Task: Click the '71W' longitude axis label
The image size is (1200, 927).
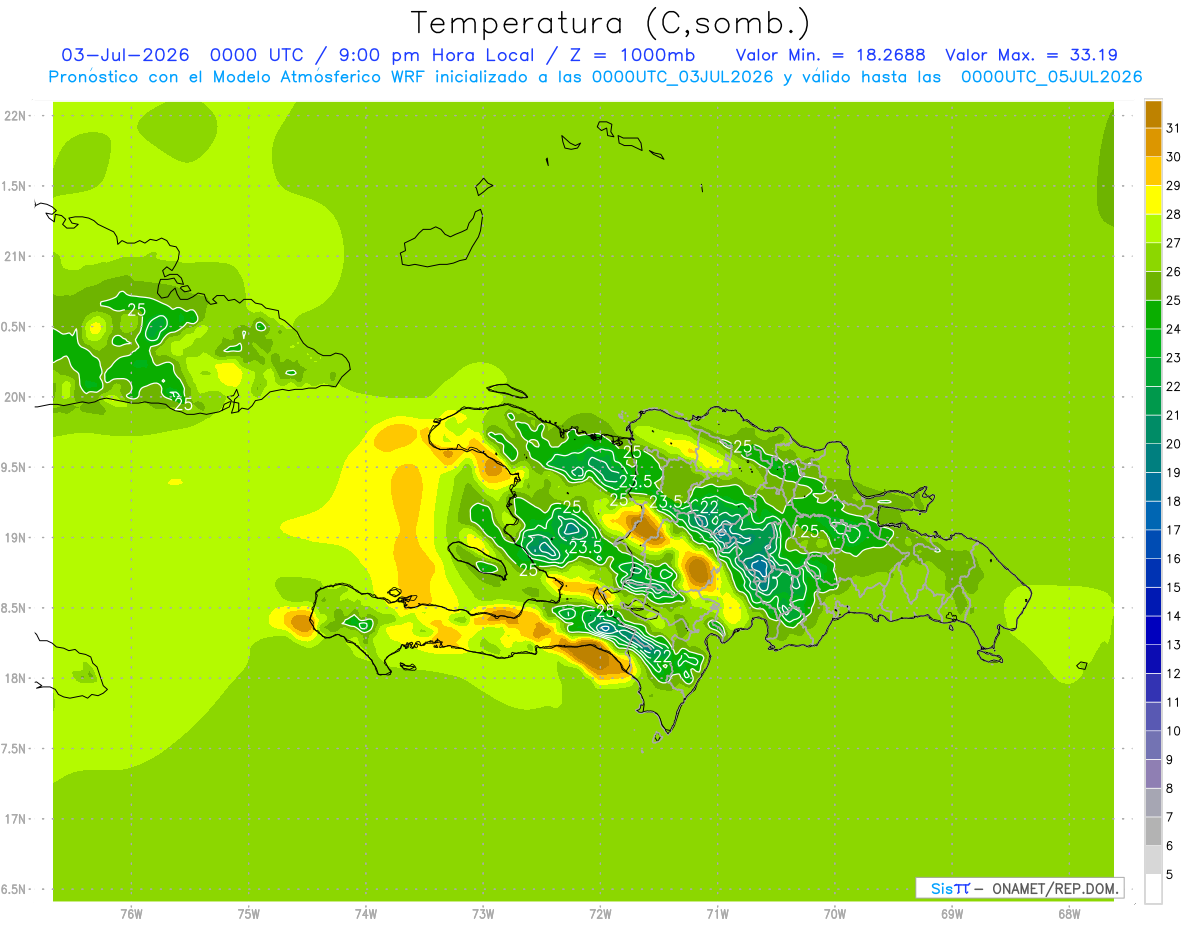Action: point(717,914)
